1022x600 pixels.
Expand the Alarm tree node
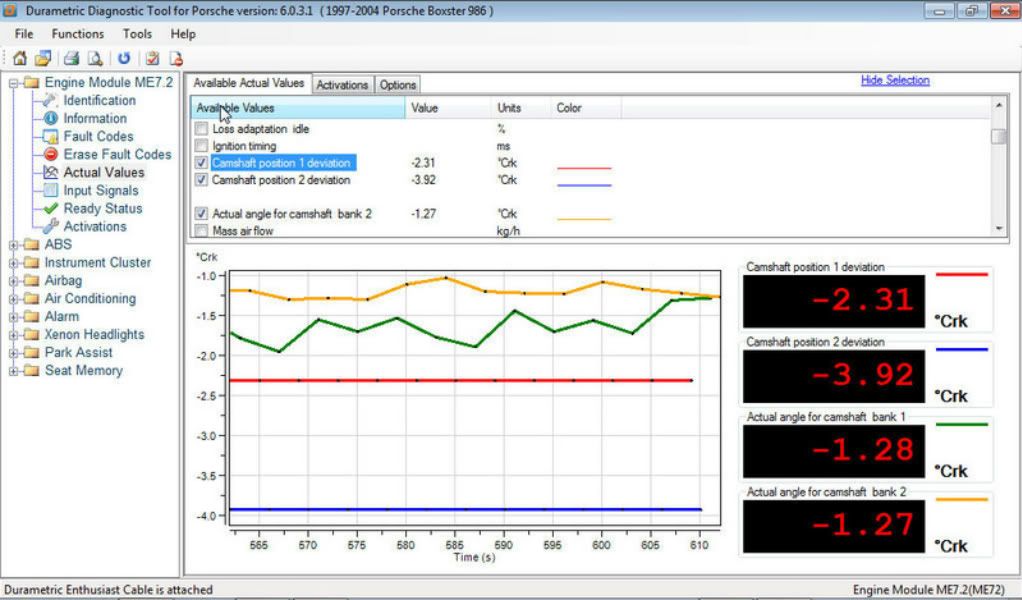13,317
